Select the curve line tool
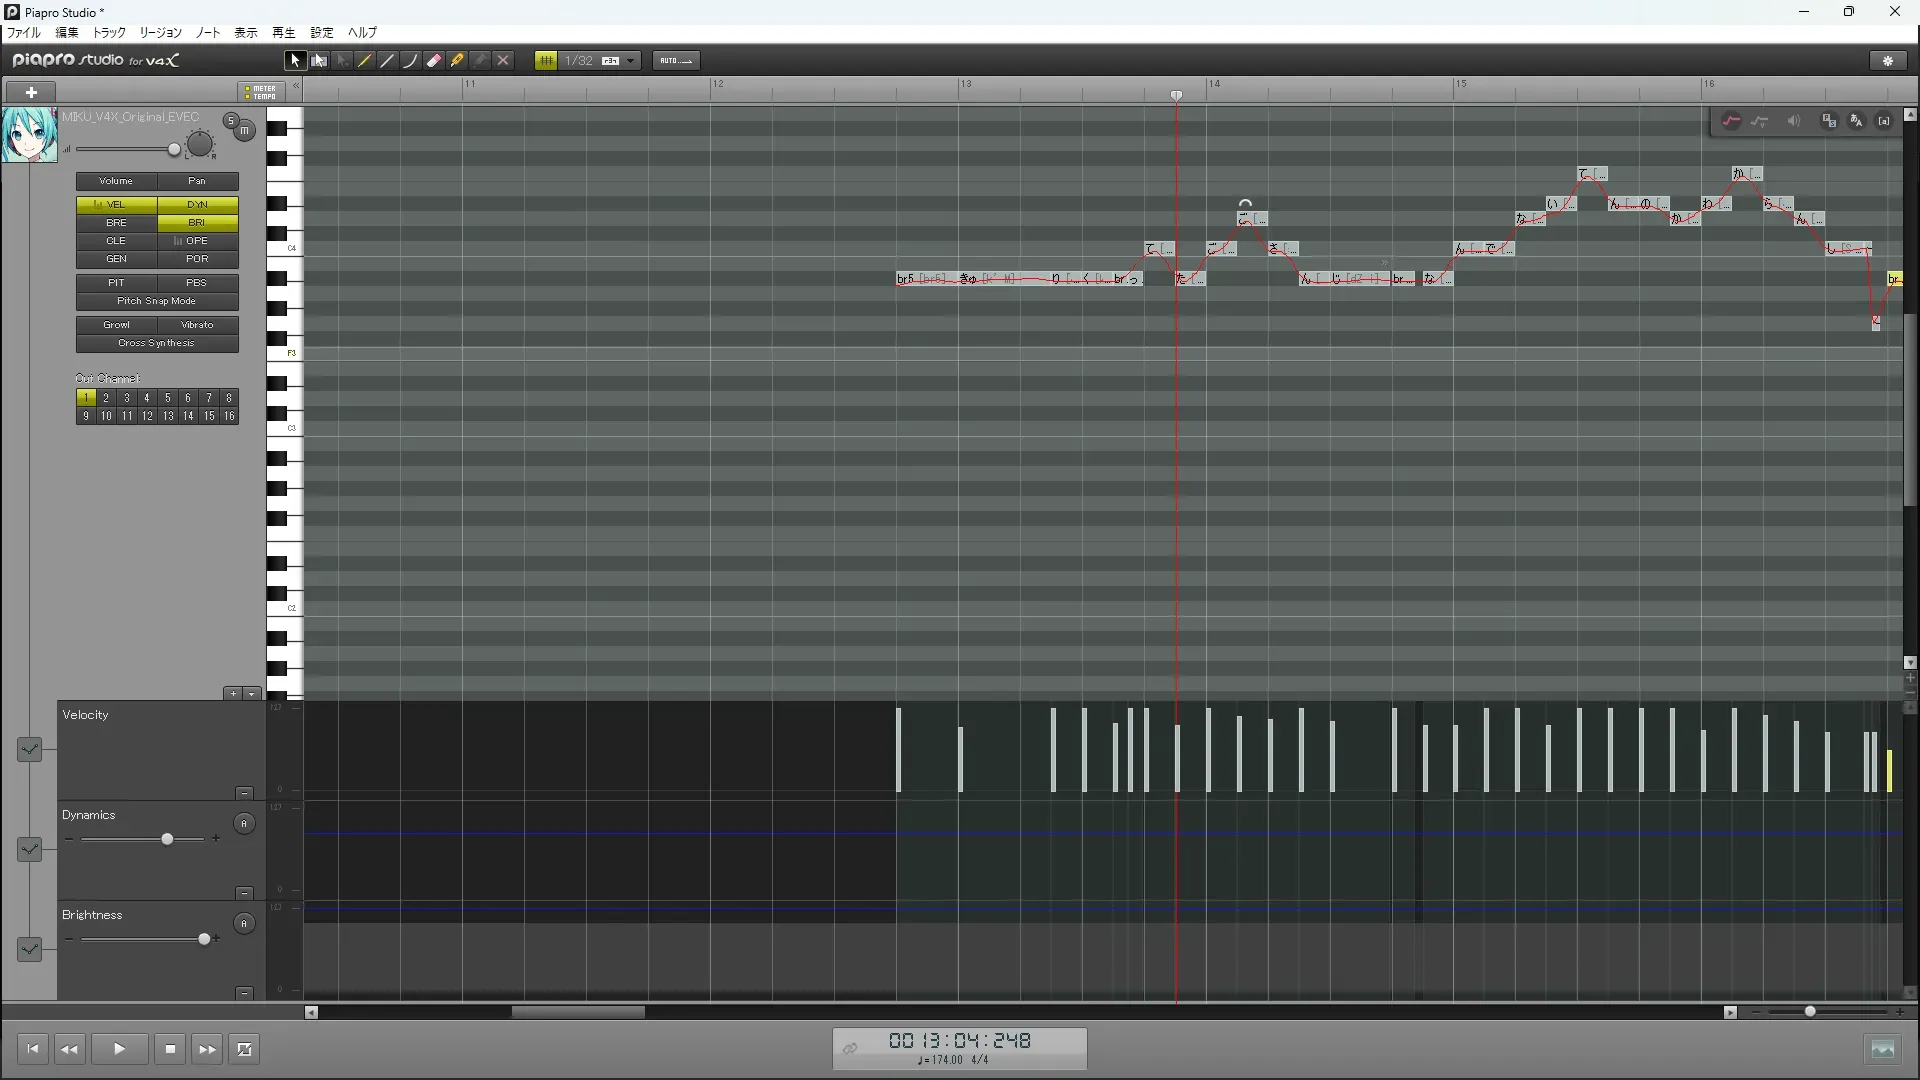Viewport: 1920px width, 1080px height. click(411, 61)
